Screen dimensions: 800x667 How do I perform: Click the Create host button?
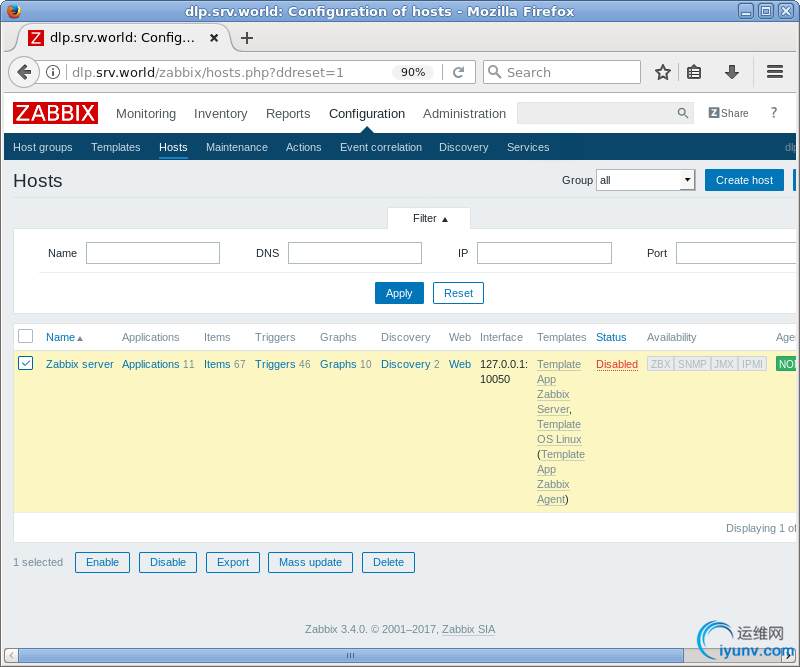point(744,180)
